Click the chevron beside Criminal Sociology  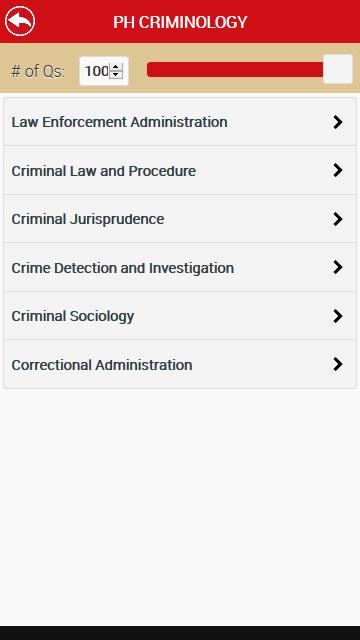338,316
